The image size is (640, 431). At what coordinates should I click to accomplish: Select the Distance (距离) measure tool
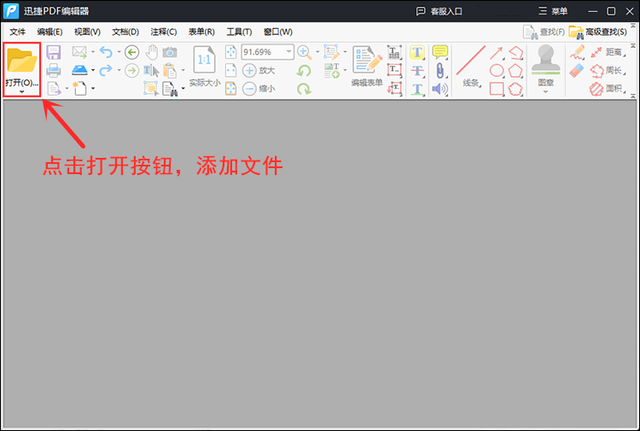607,52
